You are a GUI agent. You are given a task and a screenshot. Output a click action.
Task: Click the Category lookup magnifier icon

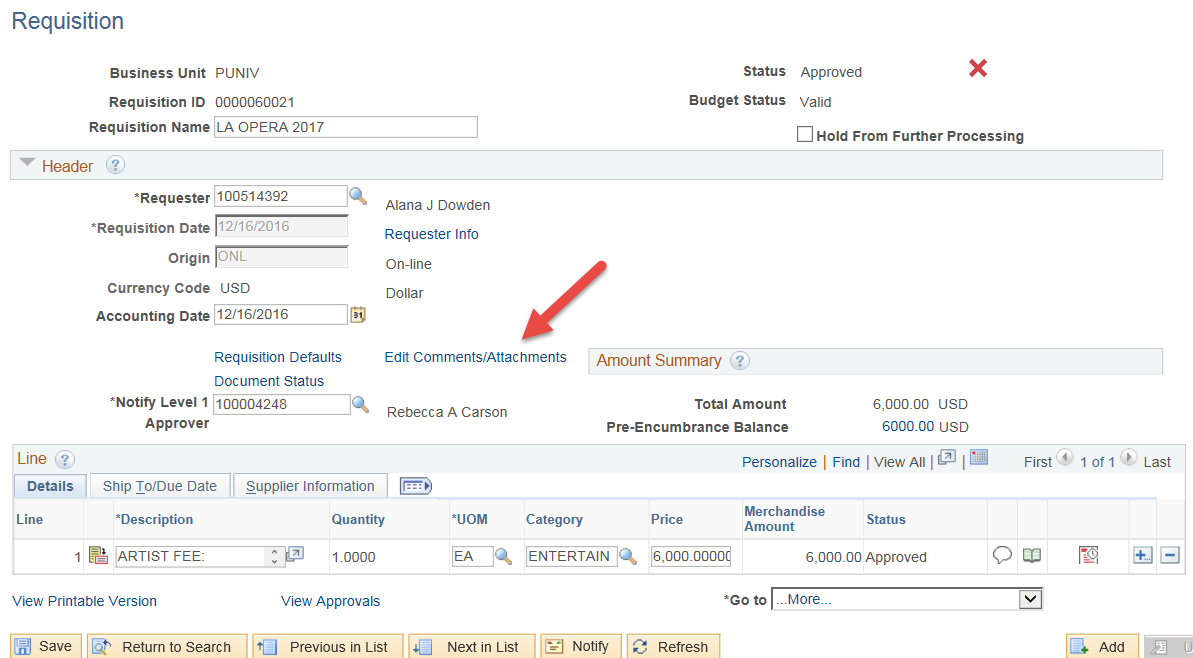[x=628, y=556]
